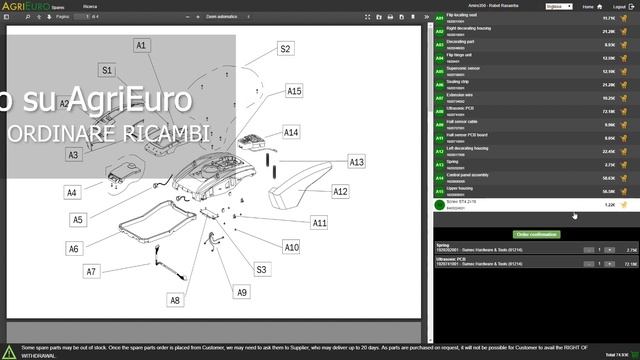Increase quantity of Ultrasonic PCB in order
Screen dimensions: 640x360
pyautogui.click(x=609, y=264)
